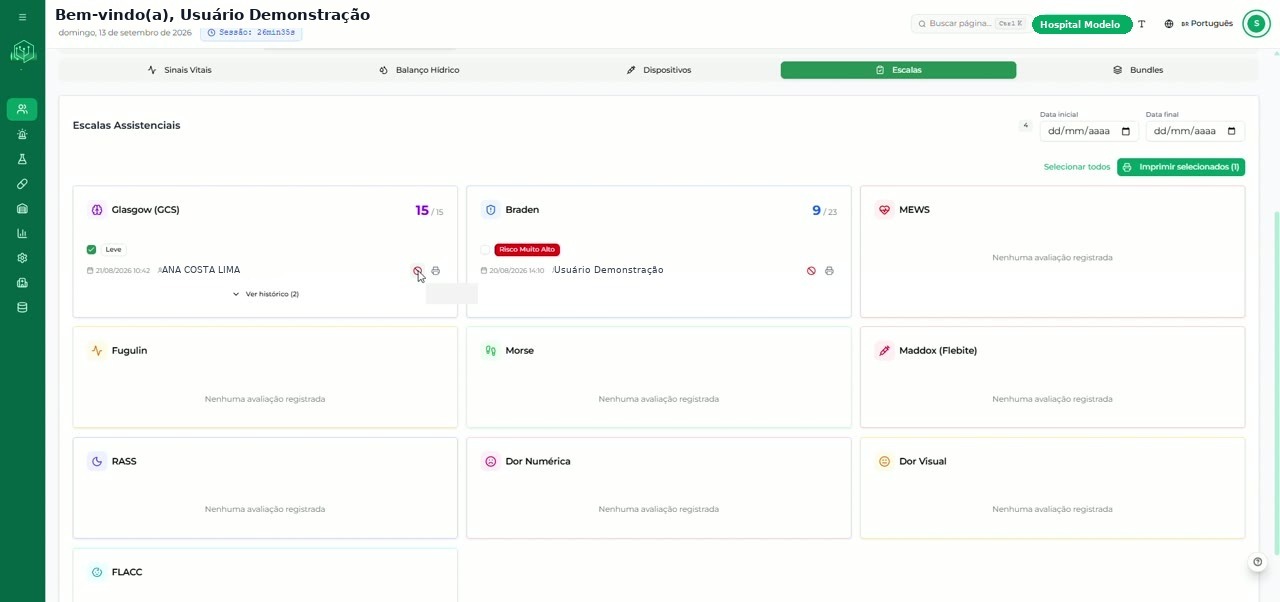Click the Maddox (Flebite) card title
The height and width of the screenshot is (602, 1280).
tap(938, 351)
